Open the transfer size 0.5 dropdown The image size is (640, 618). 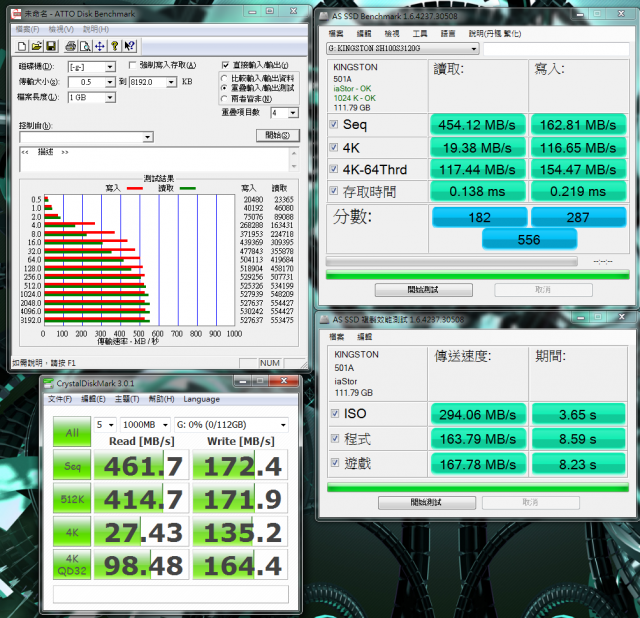tap(109, 82)
